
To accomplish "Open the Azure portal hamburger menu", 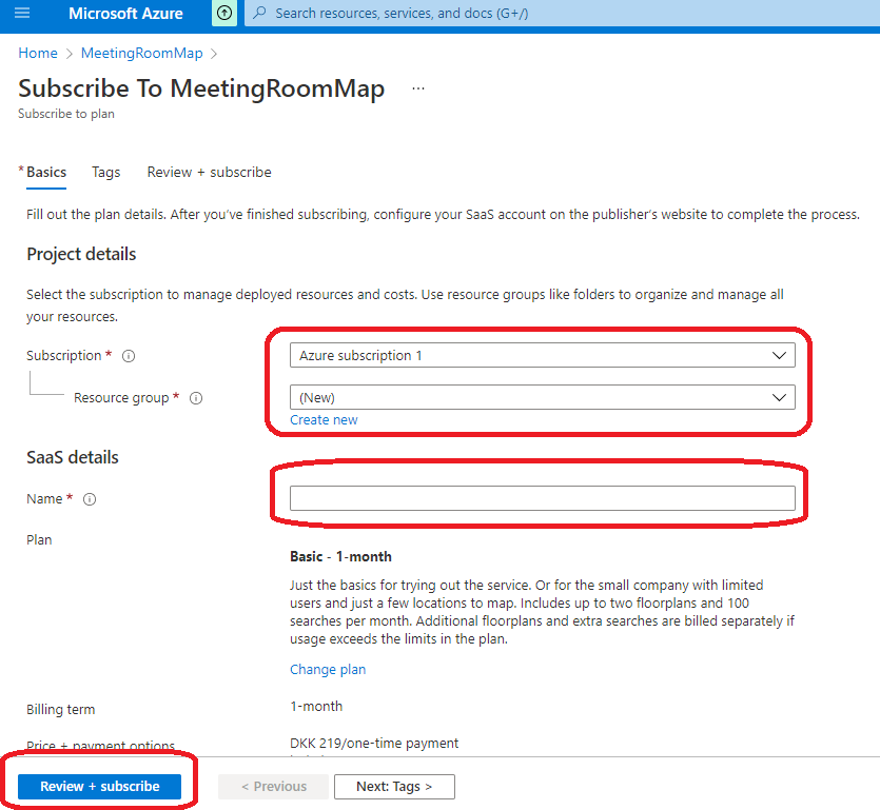I will 22,12.
